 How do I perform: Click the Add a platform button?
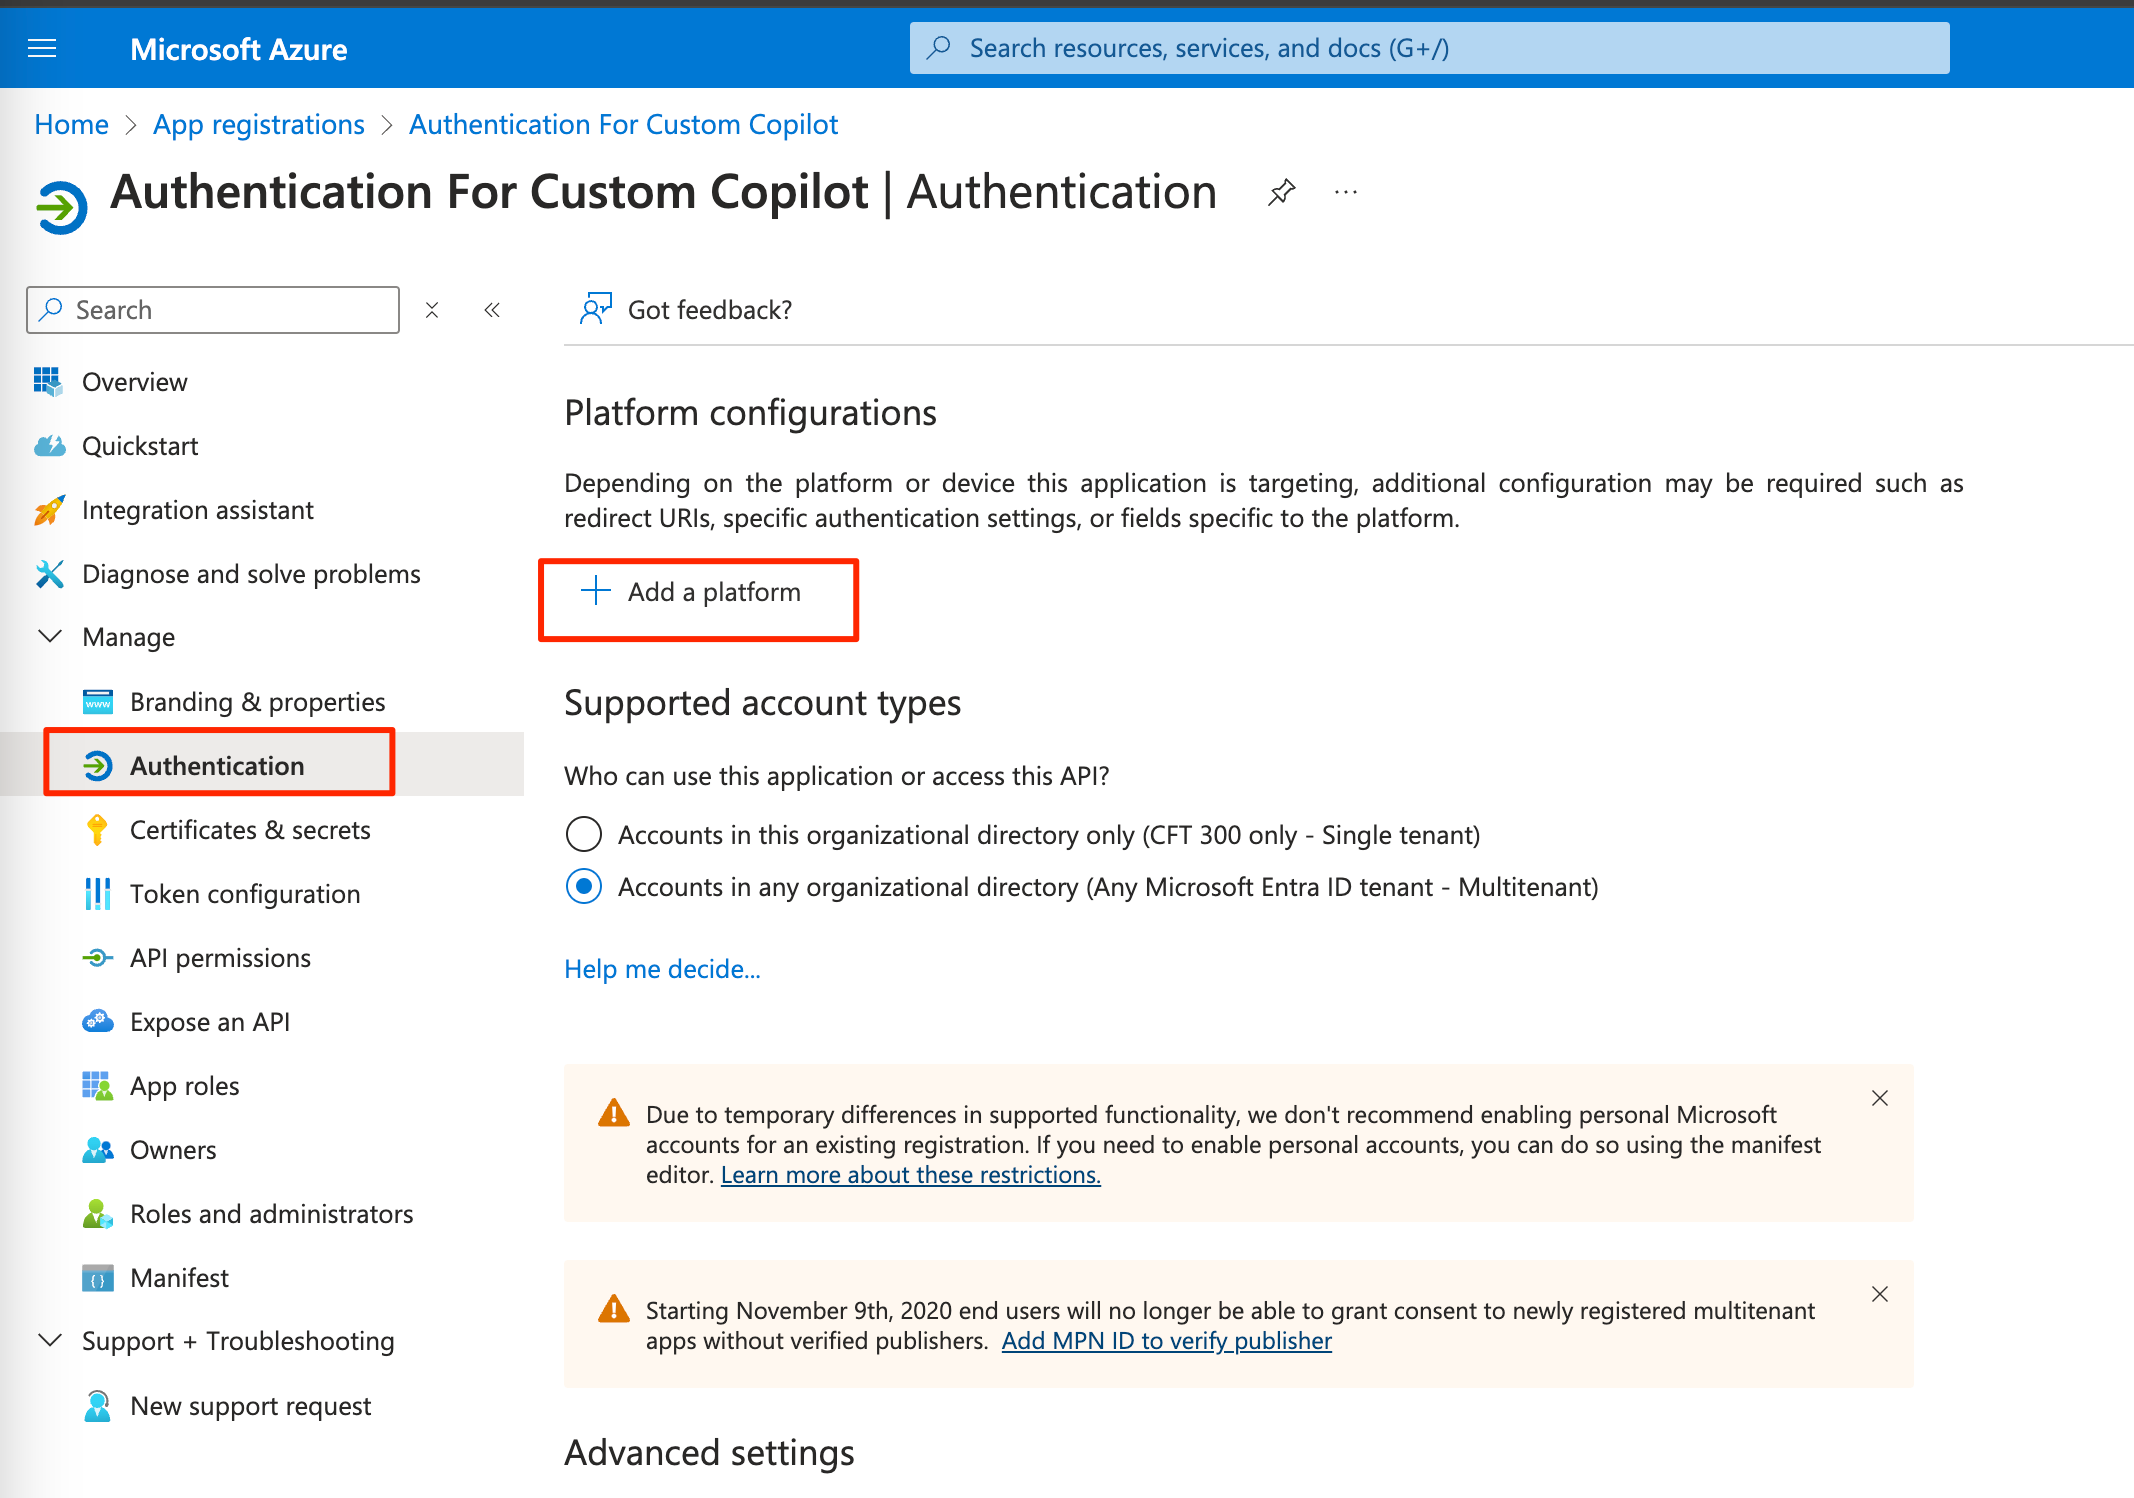698,592
